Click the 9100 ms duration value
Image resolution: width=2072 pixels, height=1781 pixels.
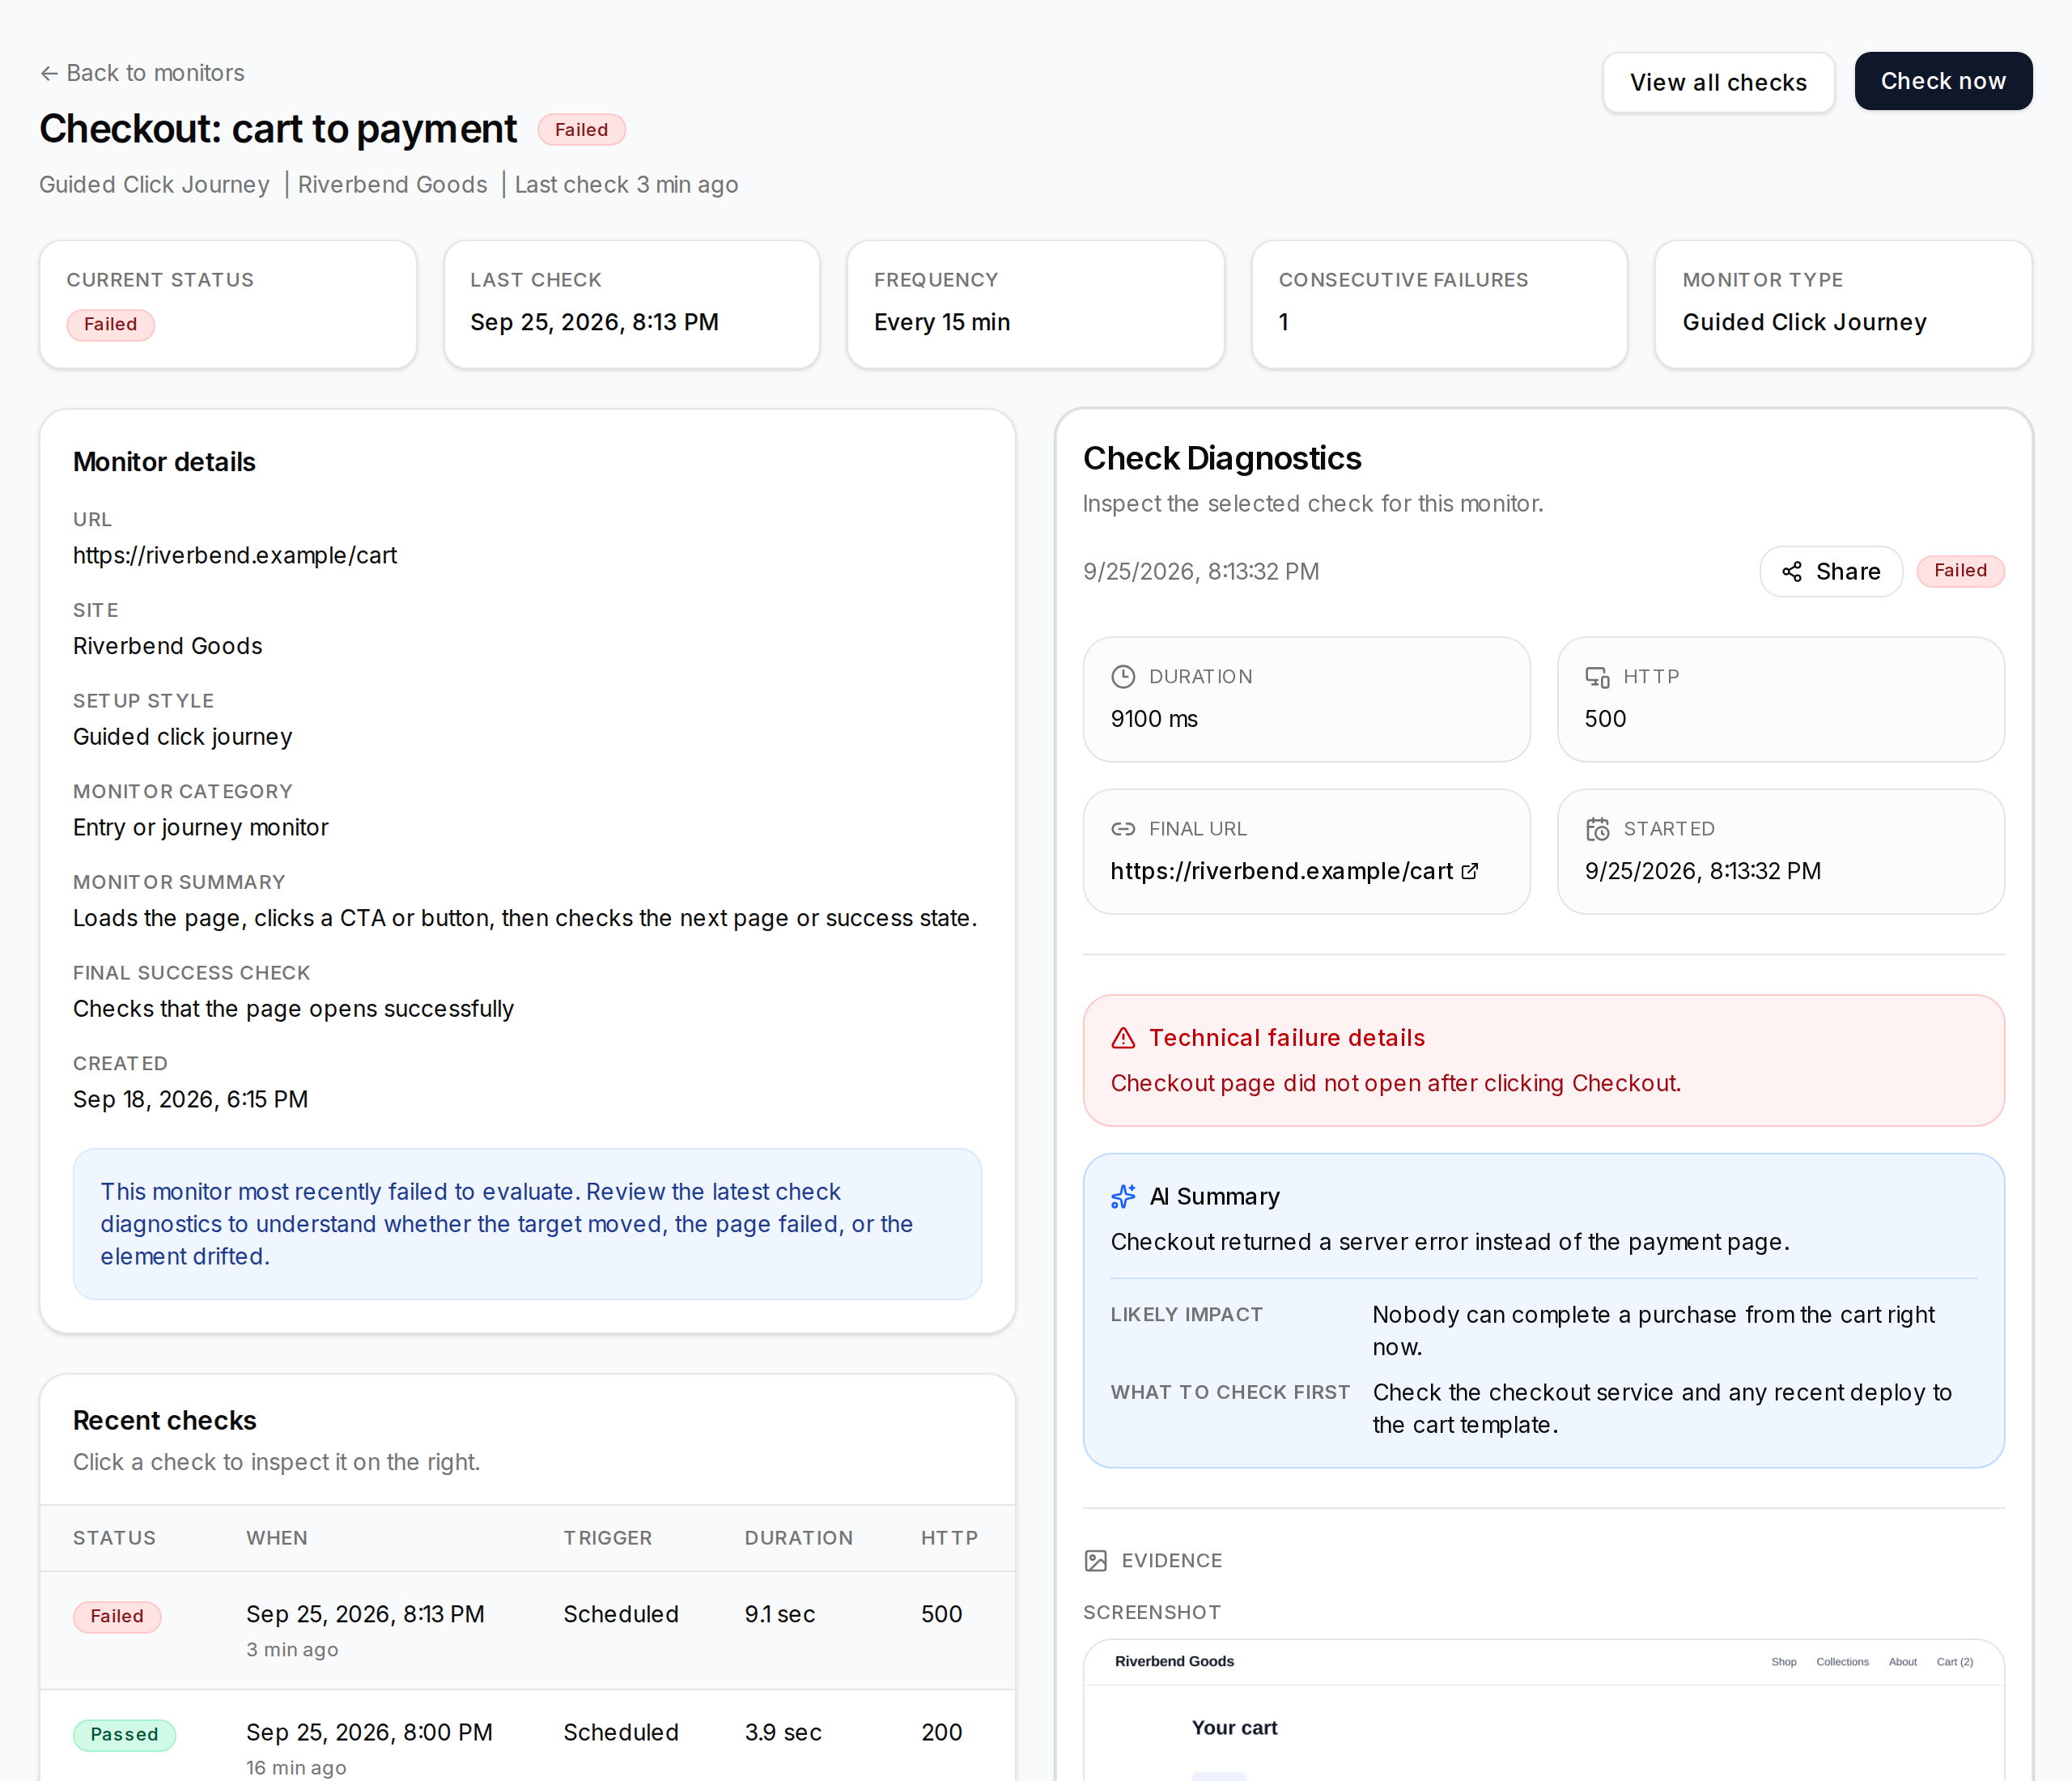pos(1154,719)
